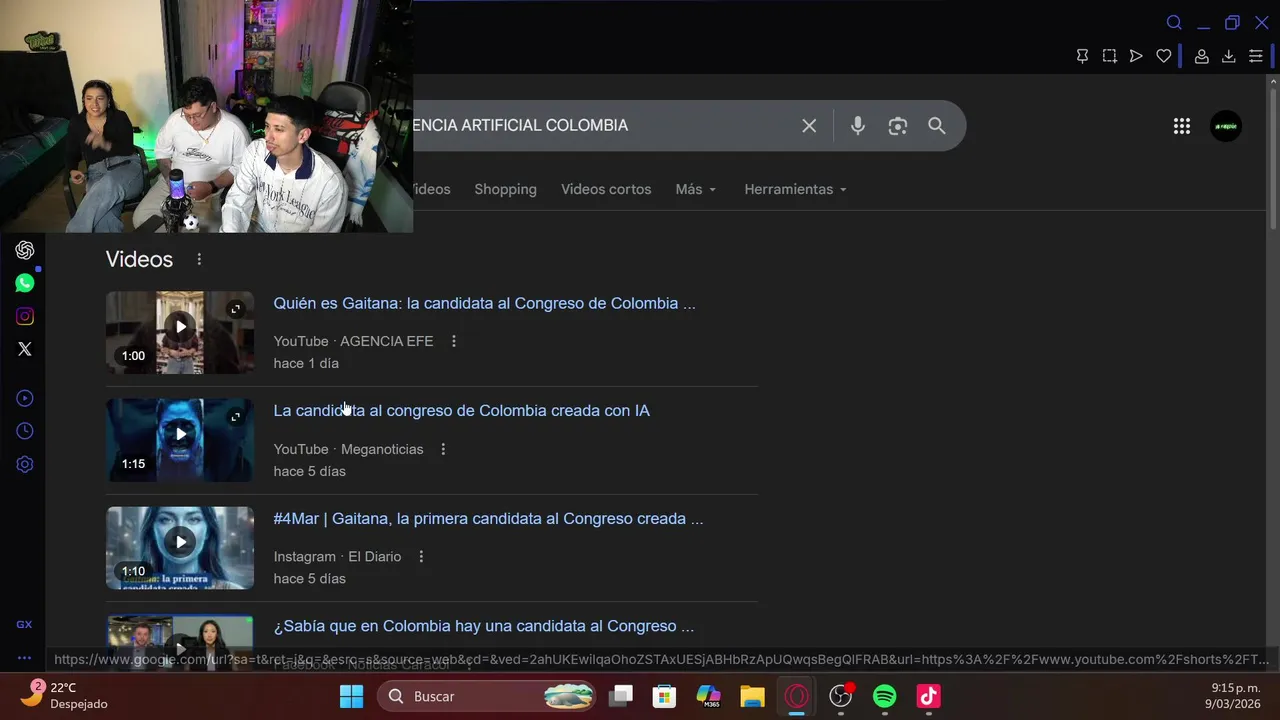The image size is (1280, 720).
Task: Open browser search icon in title bar
Action: point(1174,23)
